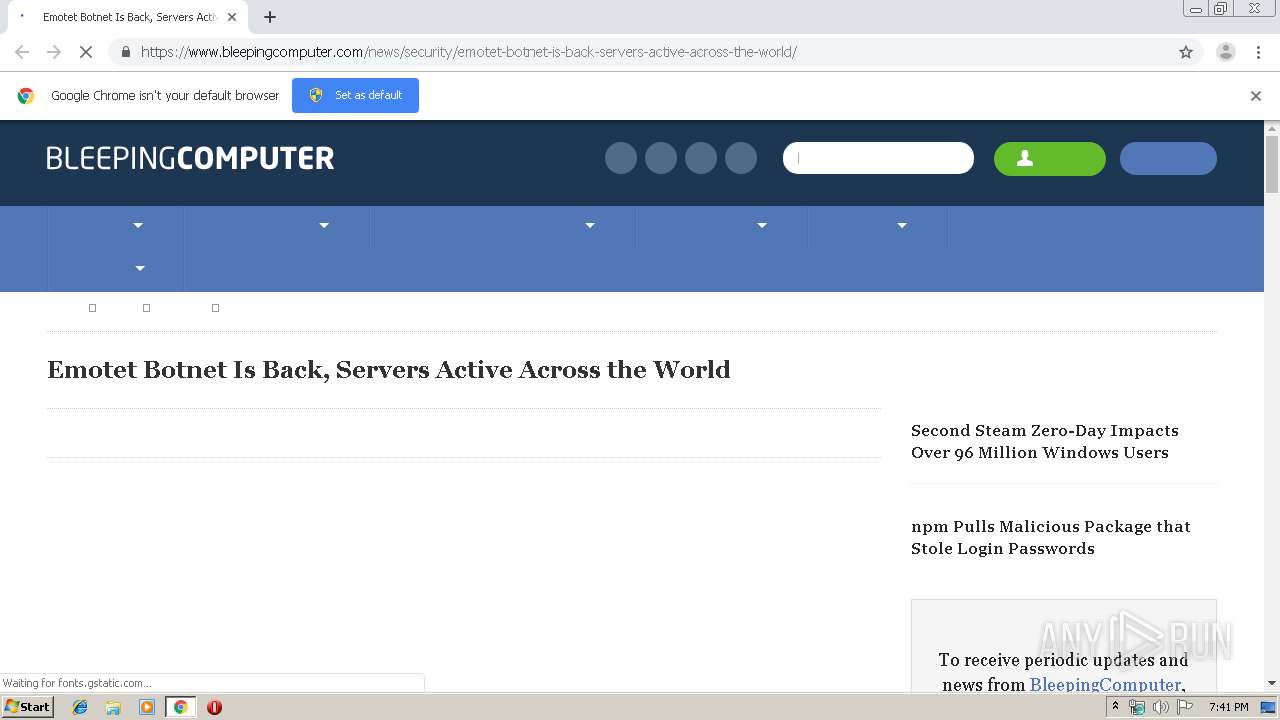Click the red Opera taskbar icon

(x=214, y=707)
